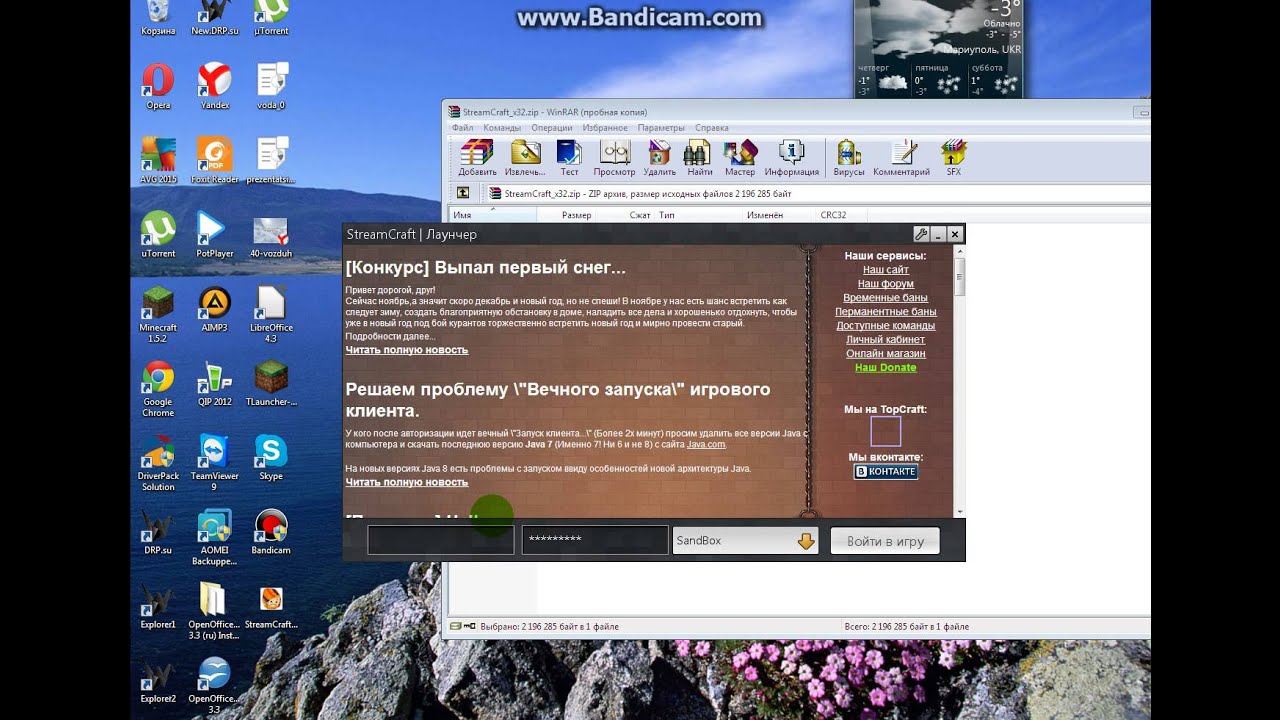Image resolution: width=1280 pixels, height=720 pixels.
Task: Select the AOMEI Backupper desktop icon
Action: 215,537
